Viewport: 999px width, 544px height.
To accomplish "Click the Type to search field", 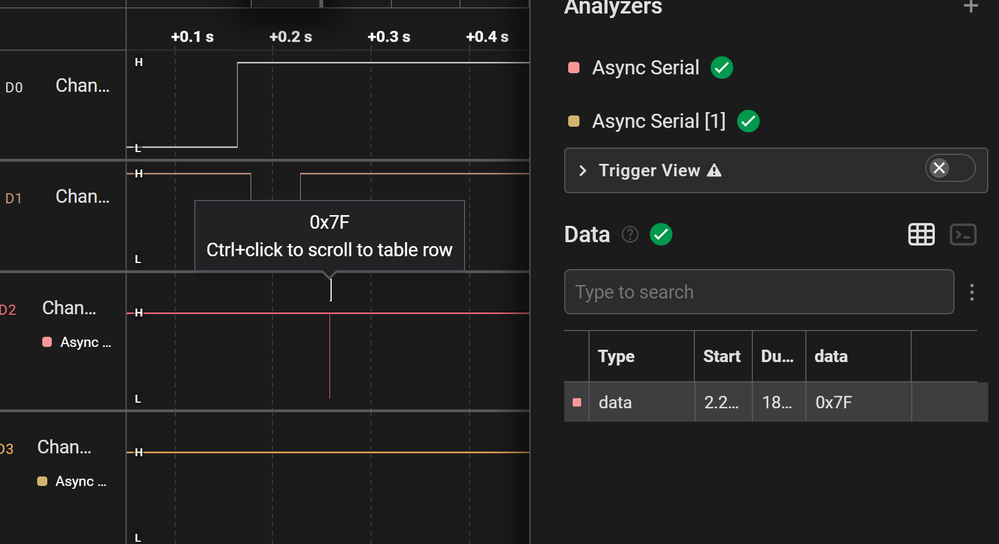I will (758, 292).
